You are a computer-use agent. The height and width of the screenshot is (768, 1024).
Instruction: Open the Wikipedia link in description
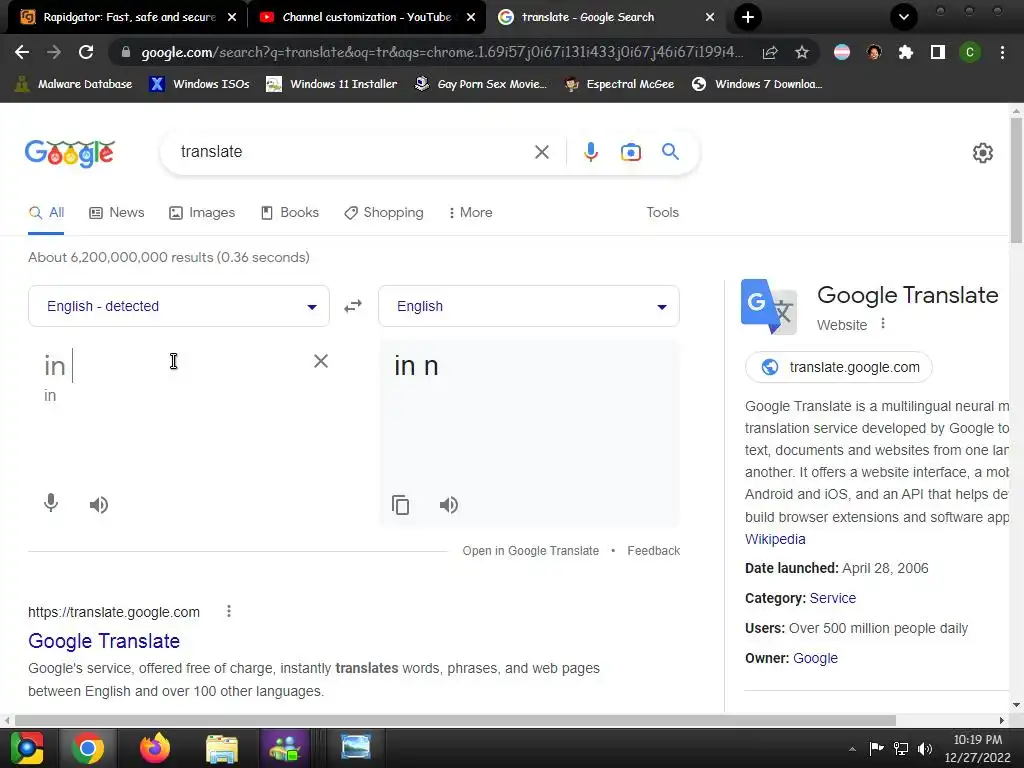(775, 539)
